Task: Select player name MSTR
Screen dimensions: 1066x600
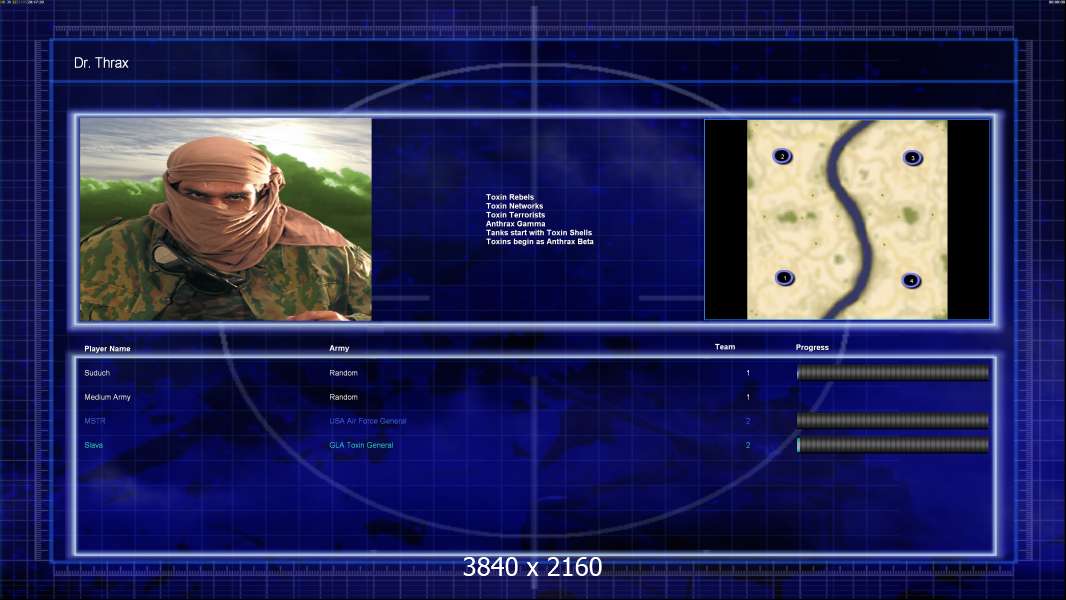Action: pos(95,421)
